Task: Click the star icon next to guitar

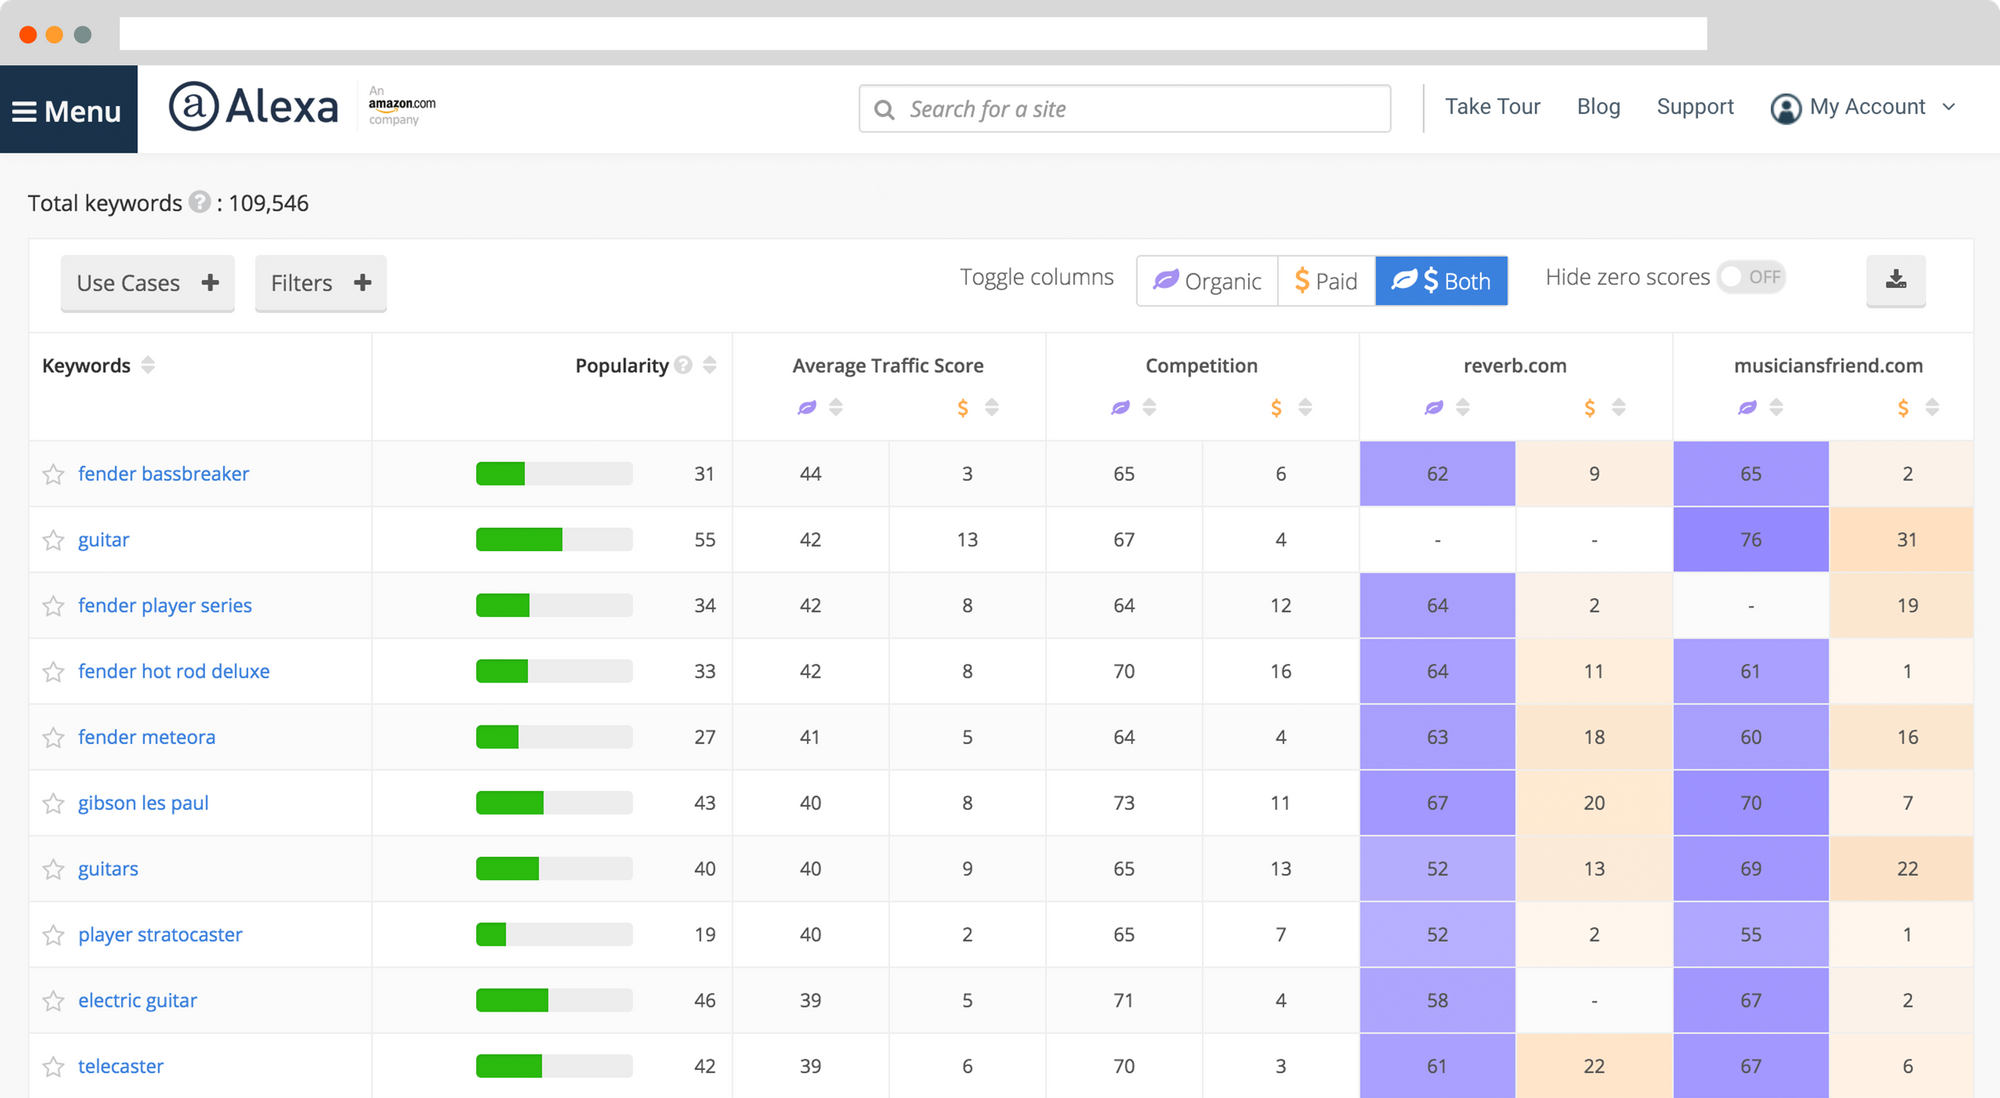Action: (55, 540)
